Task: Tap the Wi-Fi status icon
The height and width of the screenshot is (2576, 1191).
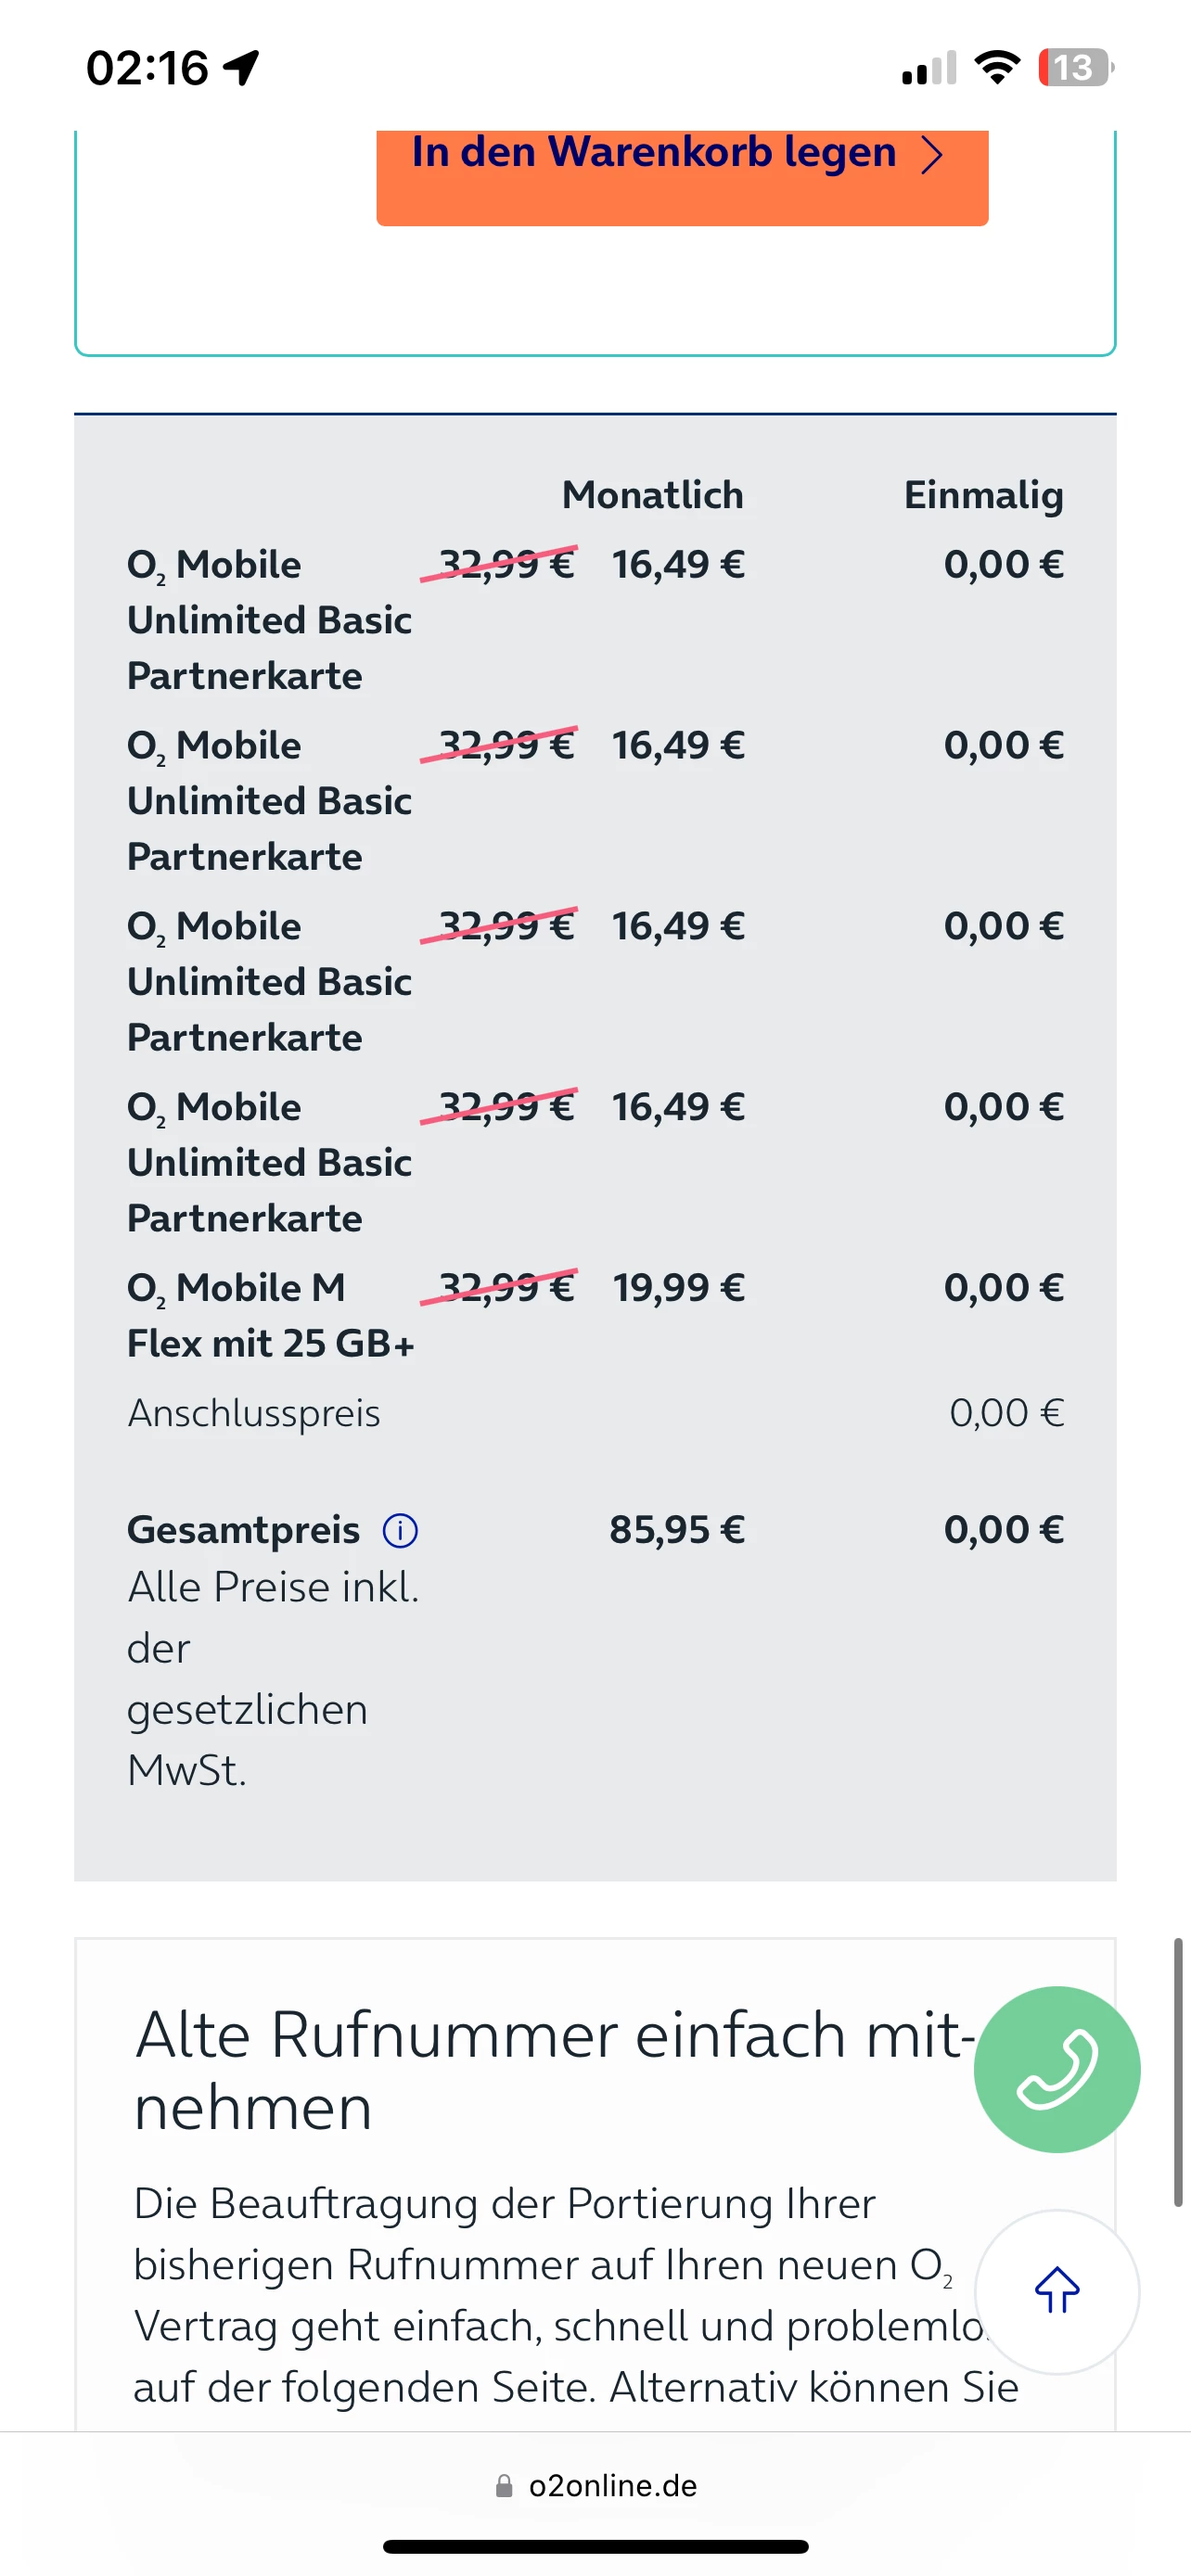Action: coord(996,68)
